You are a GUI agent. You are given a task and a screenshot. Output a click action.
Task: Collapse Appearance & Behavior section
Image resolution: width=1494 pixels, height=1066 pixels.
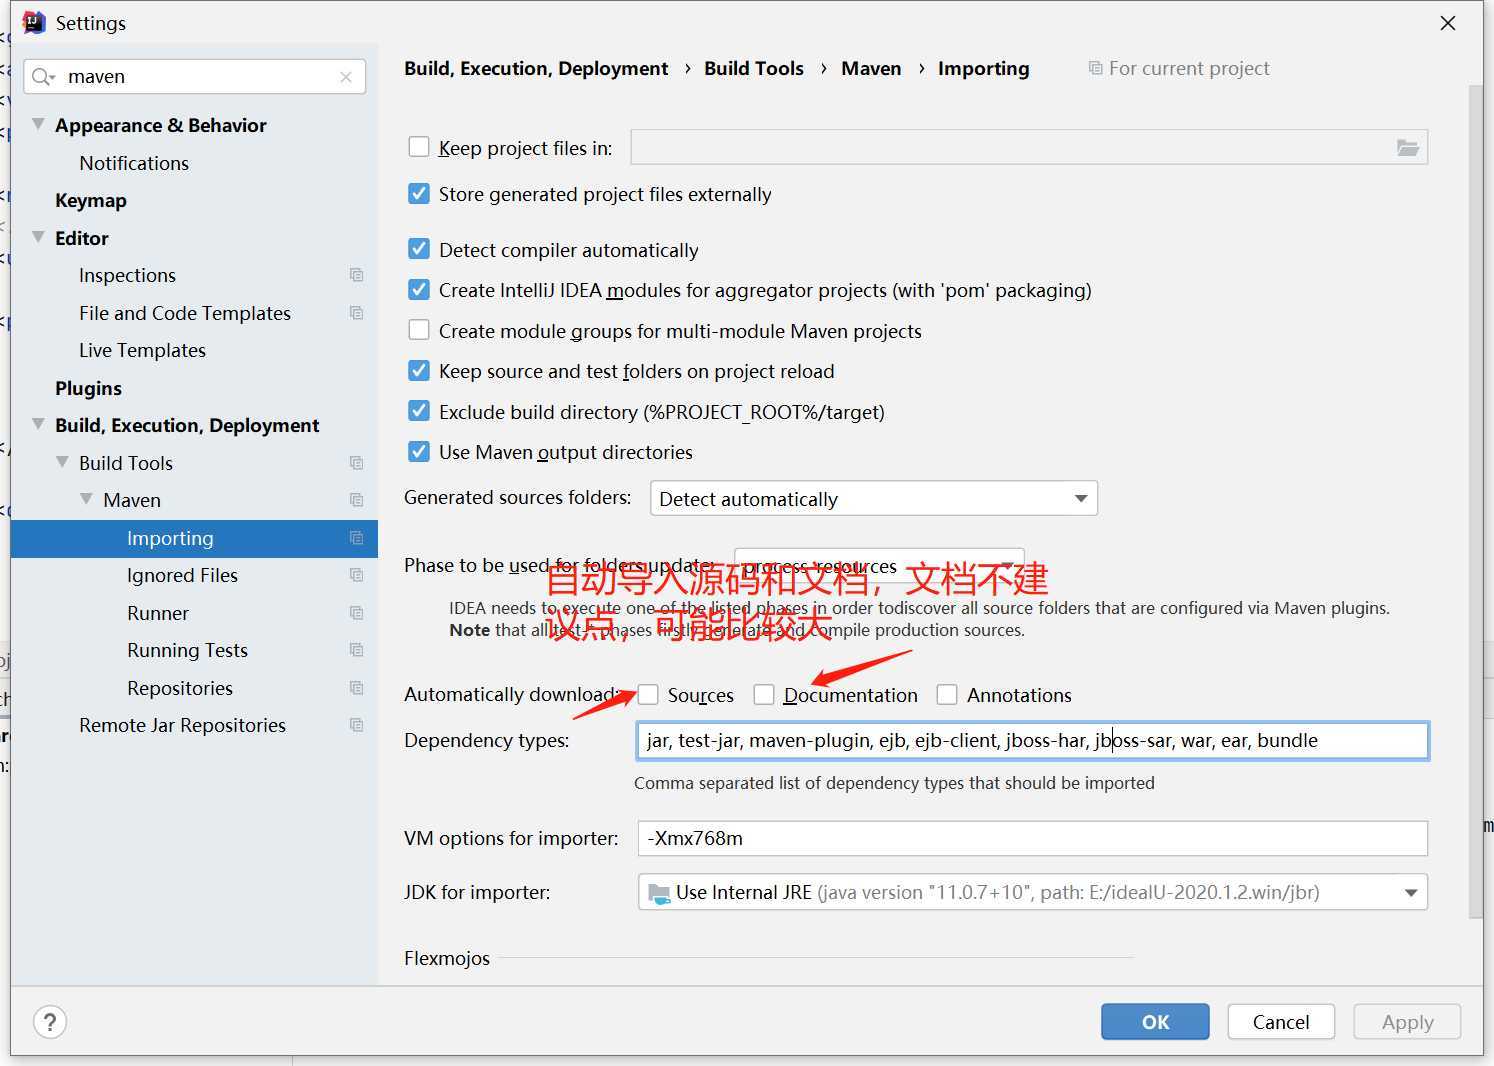pyautogui.click(x=38, y=124)
